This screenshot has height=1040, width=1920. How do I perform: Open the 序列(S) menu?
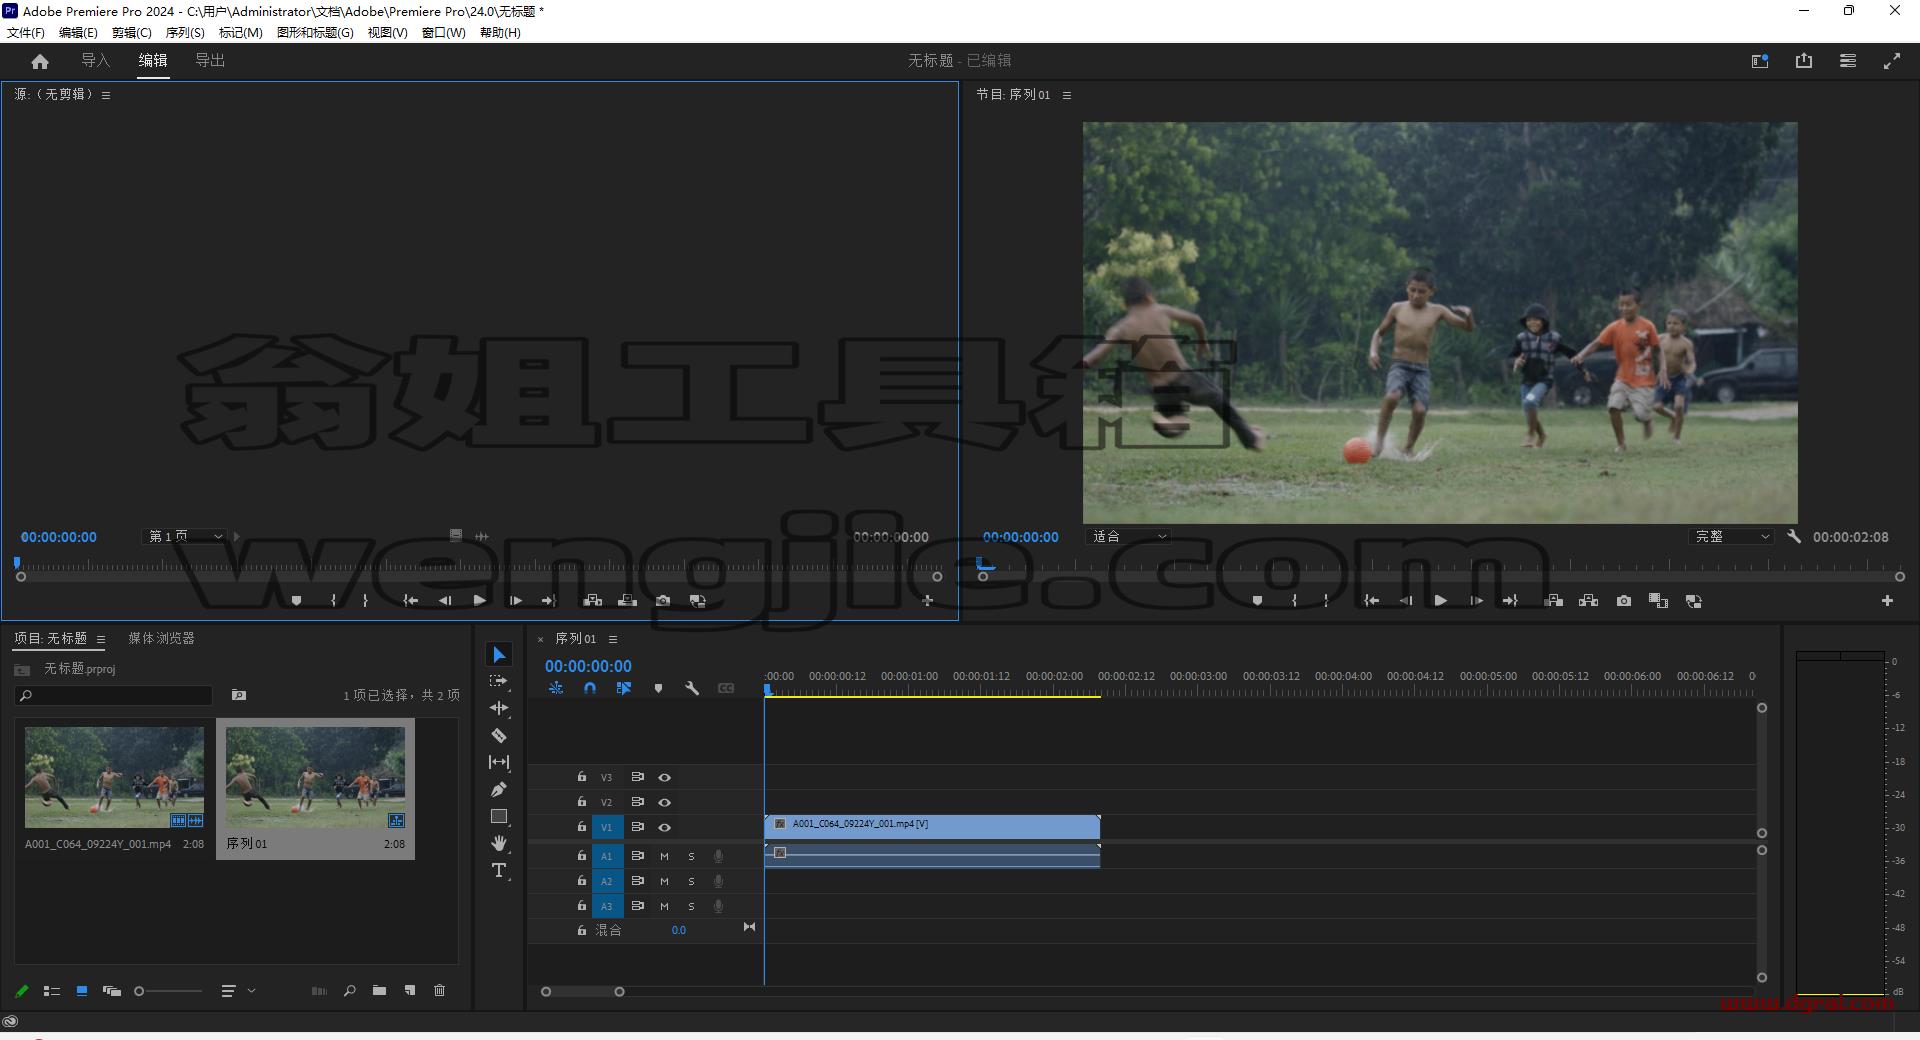click(185, 33)
